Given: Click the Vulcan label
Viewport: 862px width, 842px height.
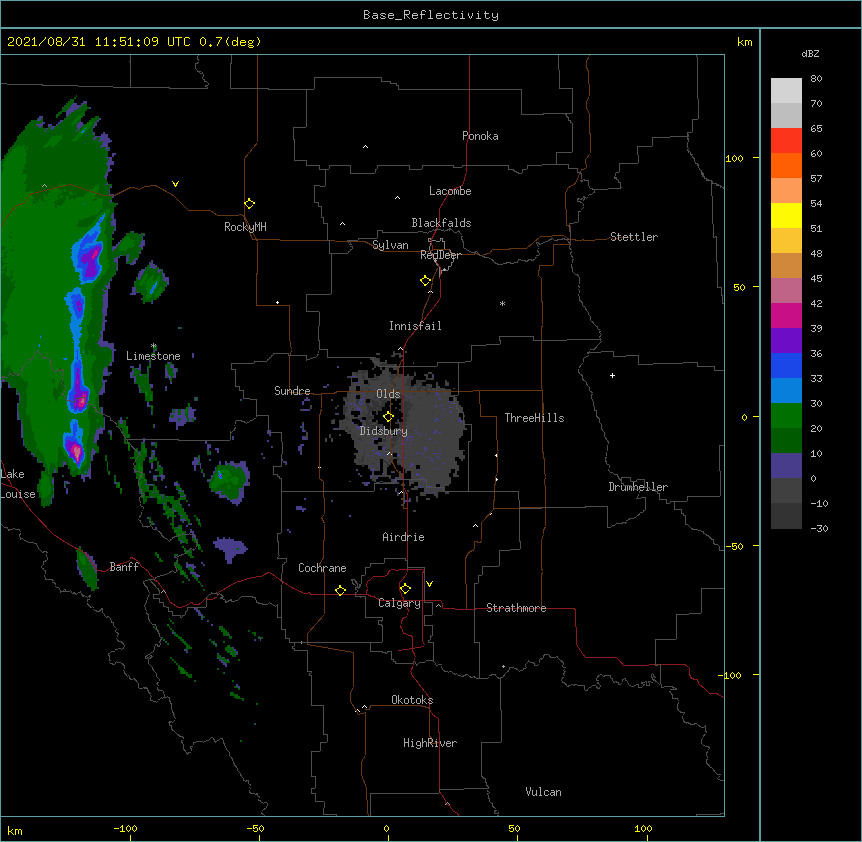Looking at the screenshot, I should pos(543,792).
